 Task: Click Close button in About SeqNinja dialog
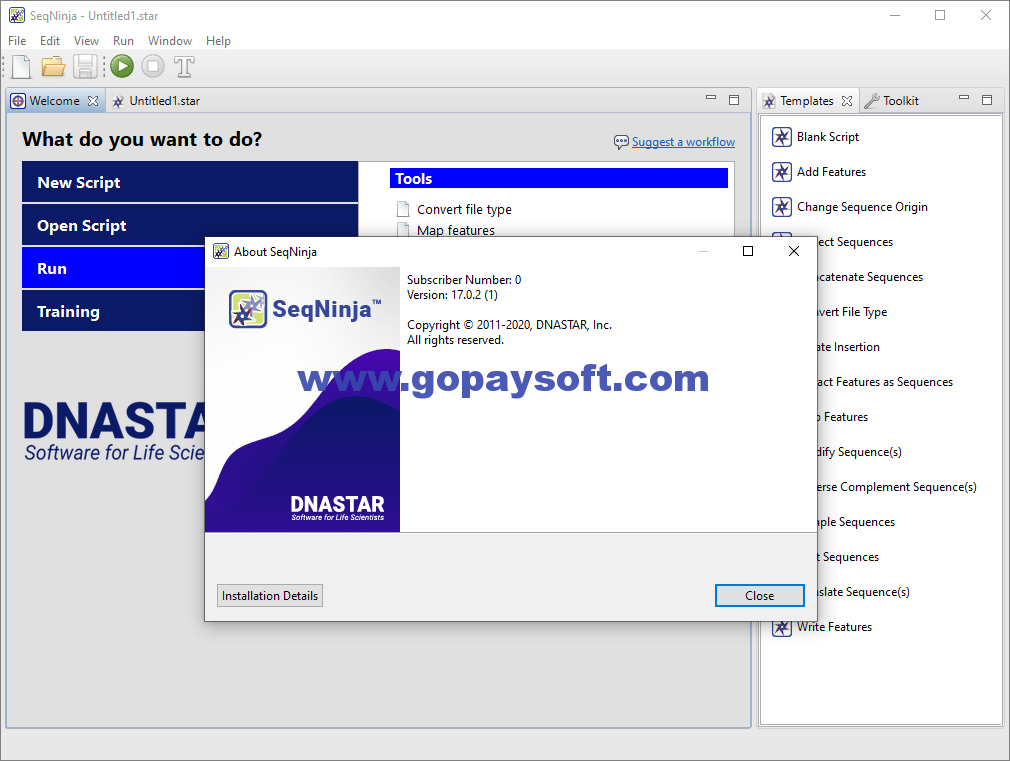click(x=759, y=596)
